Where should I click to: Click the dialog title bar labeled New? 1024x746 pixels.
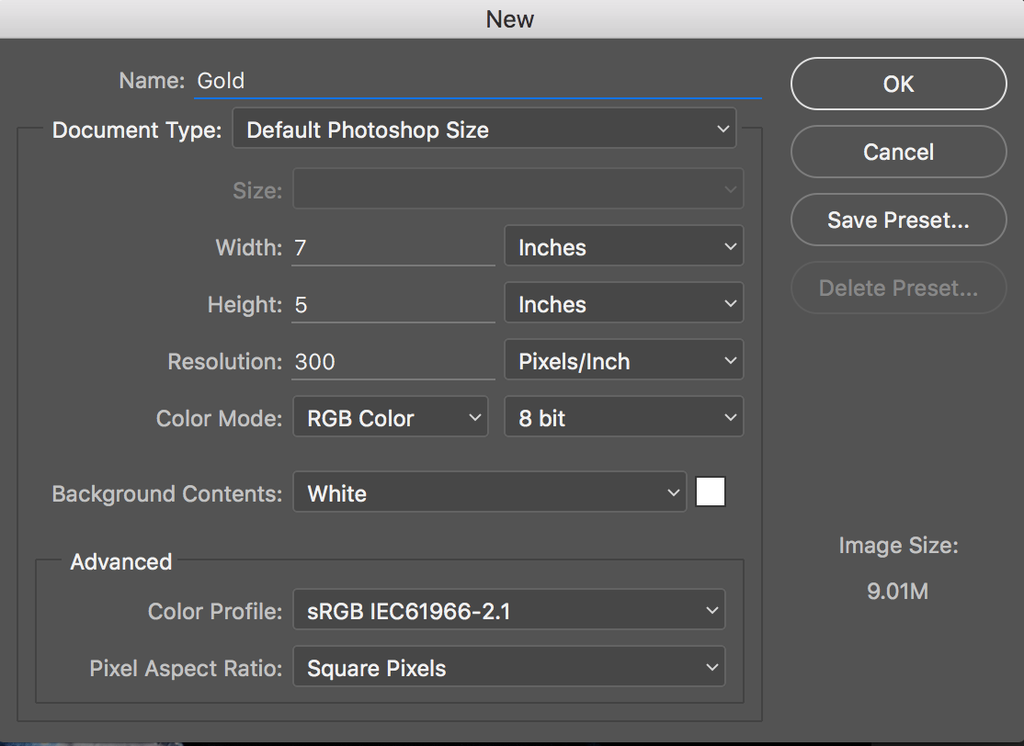point(511,18)
